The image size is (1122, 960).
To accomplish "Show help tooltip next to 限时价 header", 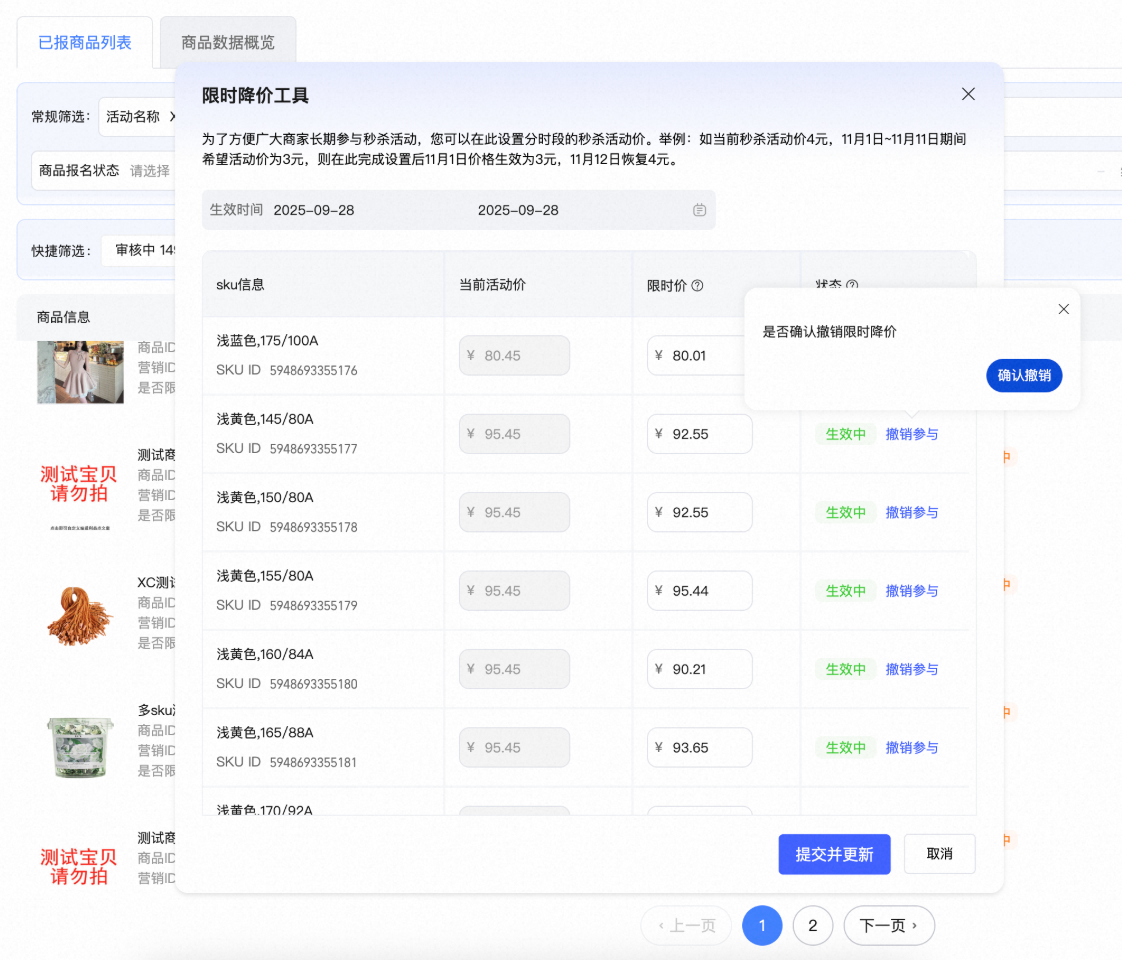I will (x=698, y=285).
